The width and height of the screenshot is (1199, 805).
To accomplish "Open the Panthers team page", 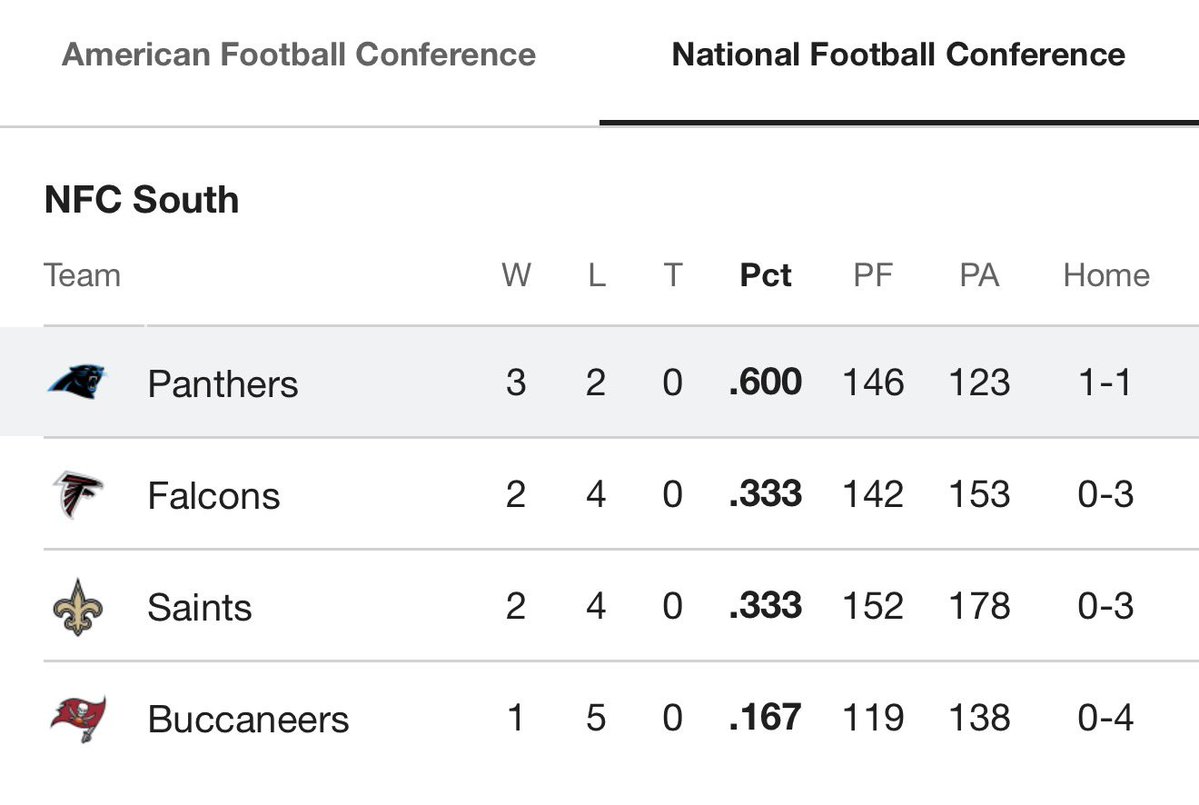I will click(223, 383).
